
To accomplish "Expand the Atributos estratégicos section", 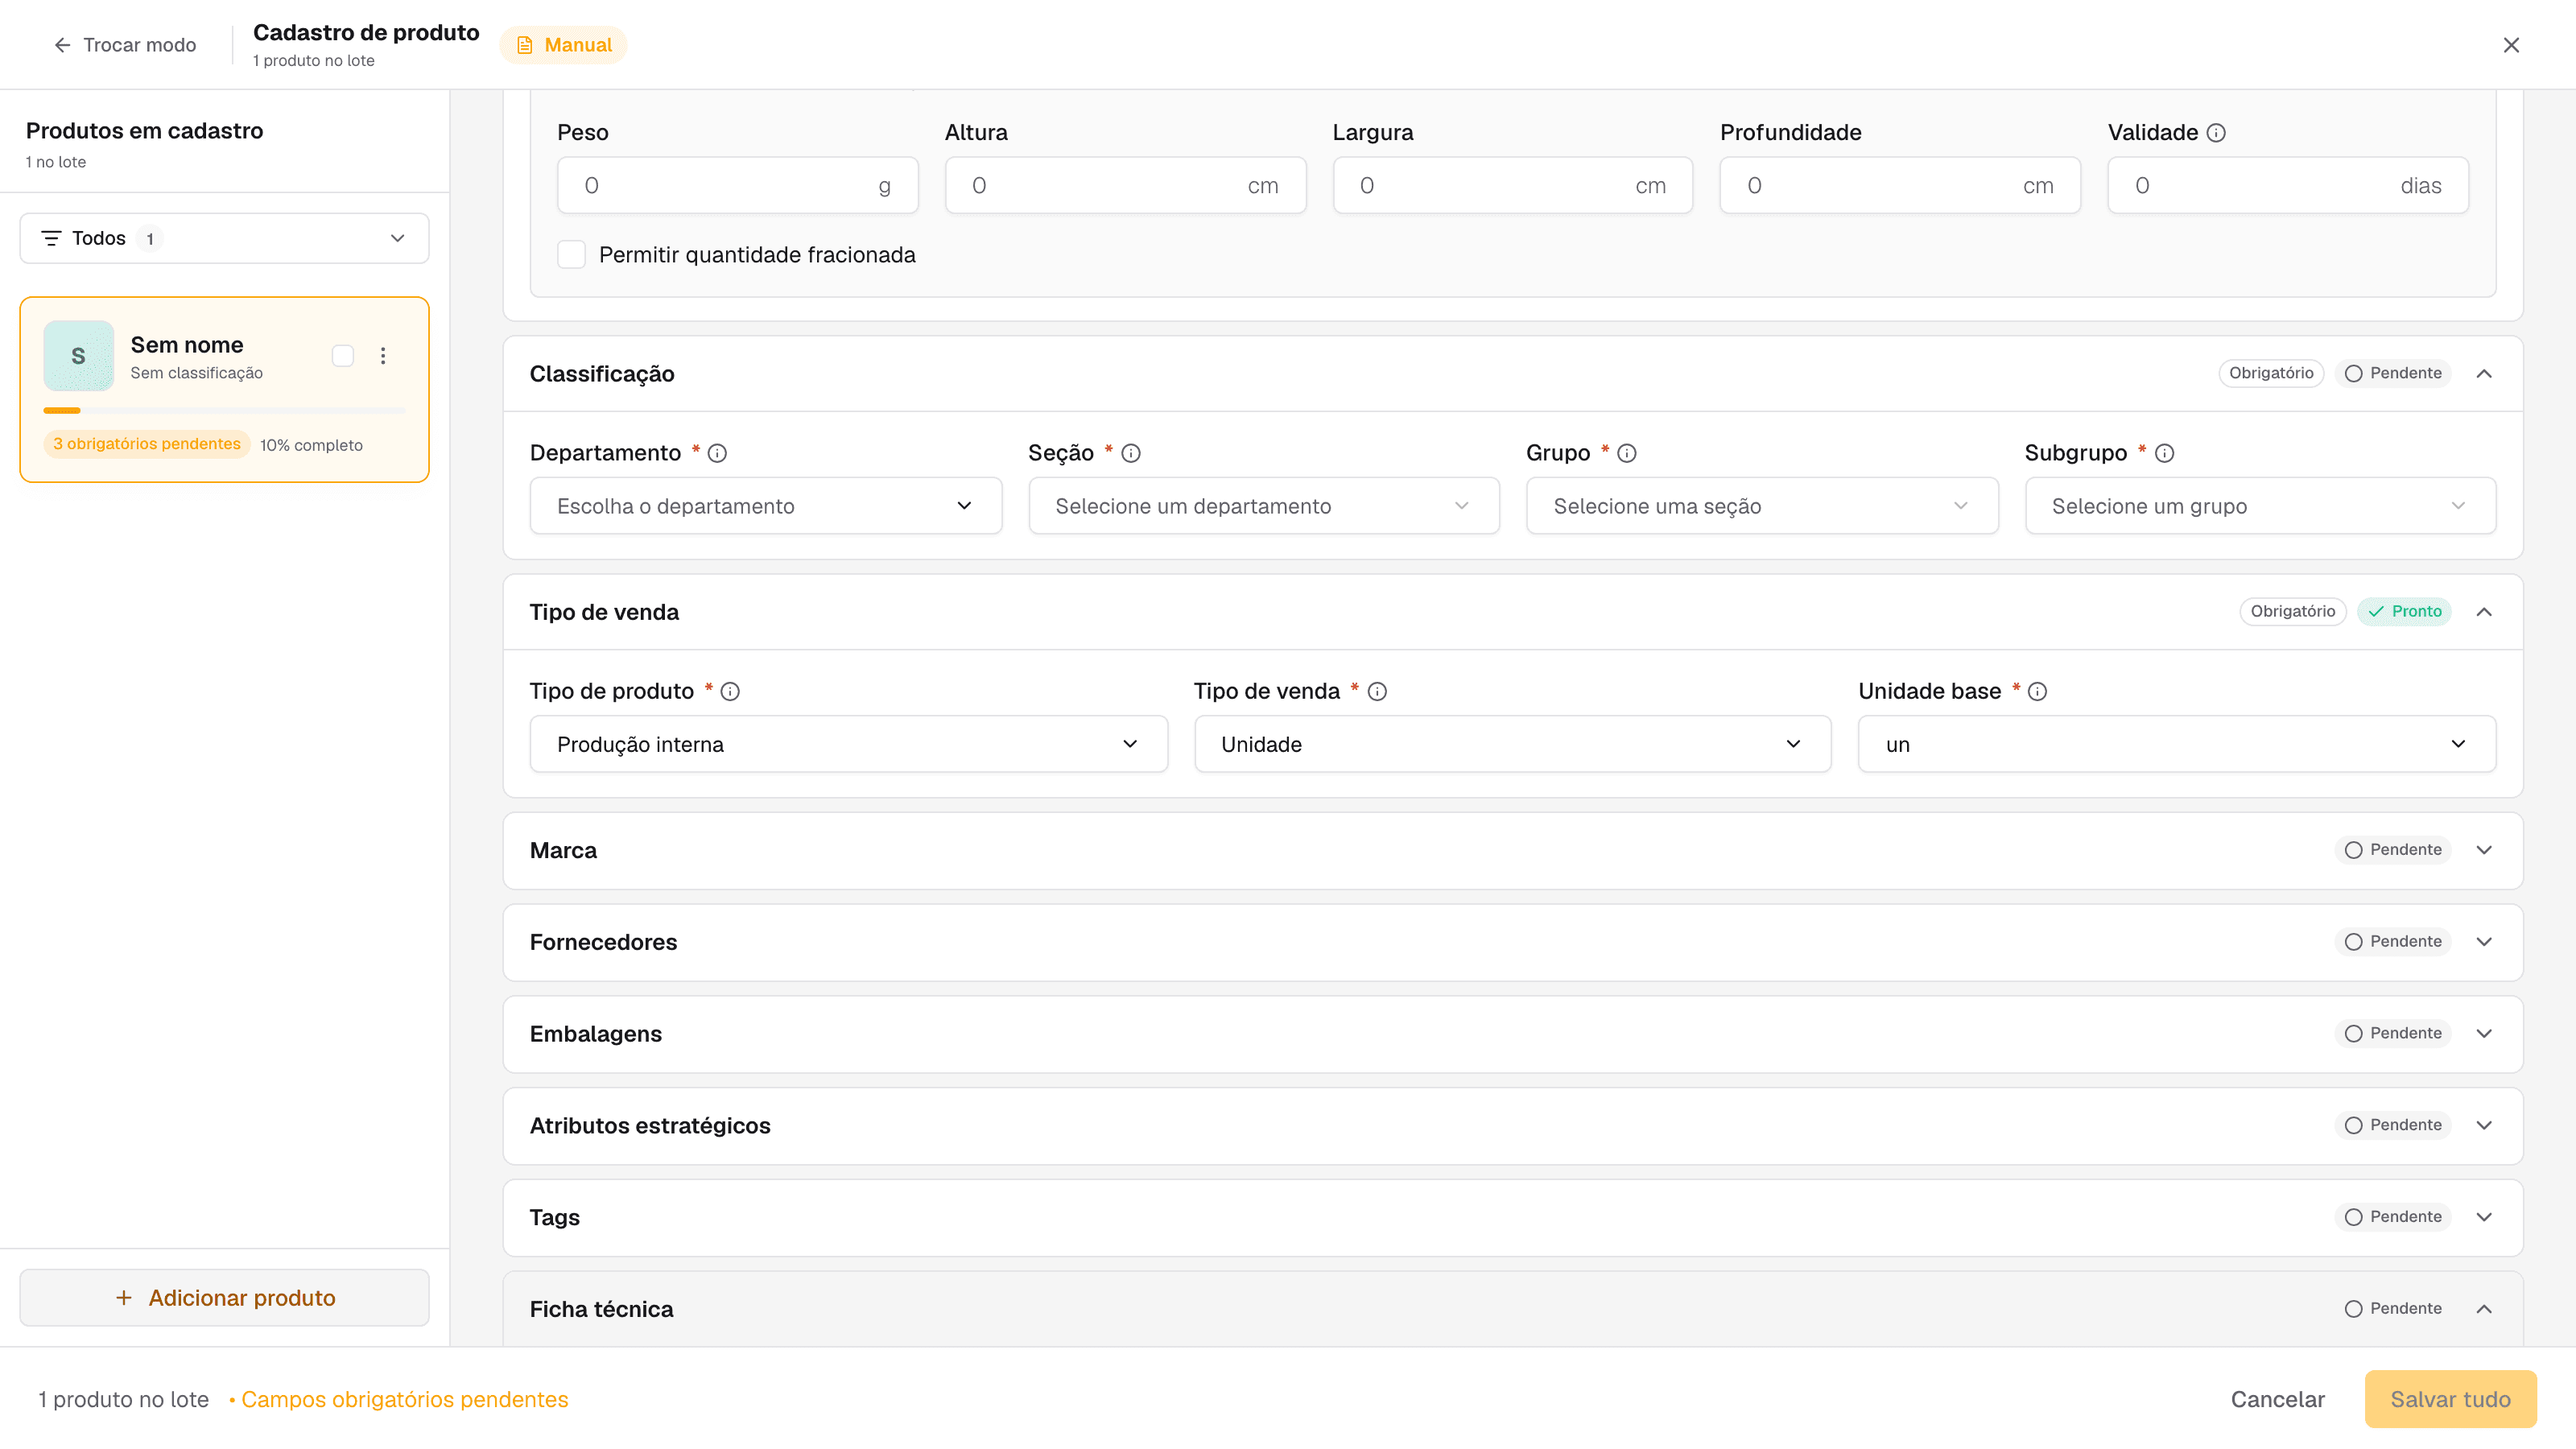I will pos(2484,1126).
